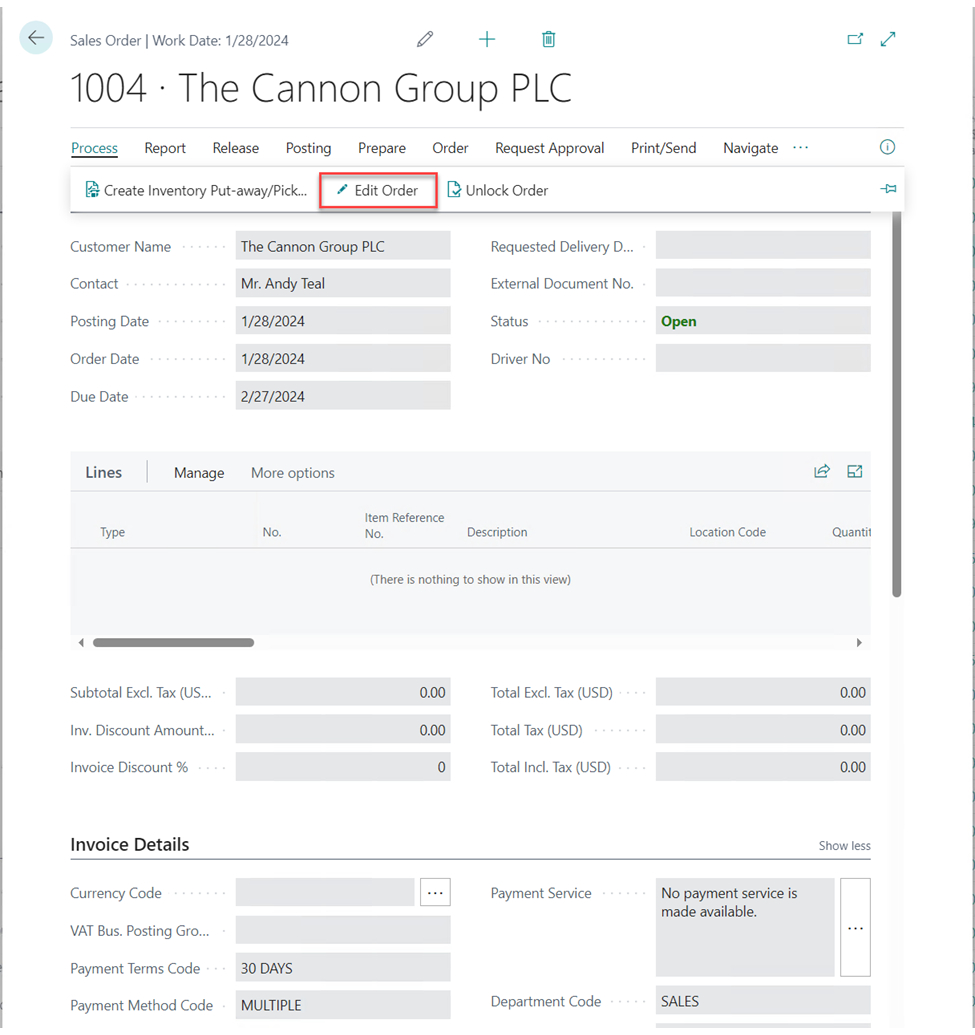Click the Unlock Order button
The image size is (975, 1035).
point(498,190)
